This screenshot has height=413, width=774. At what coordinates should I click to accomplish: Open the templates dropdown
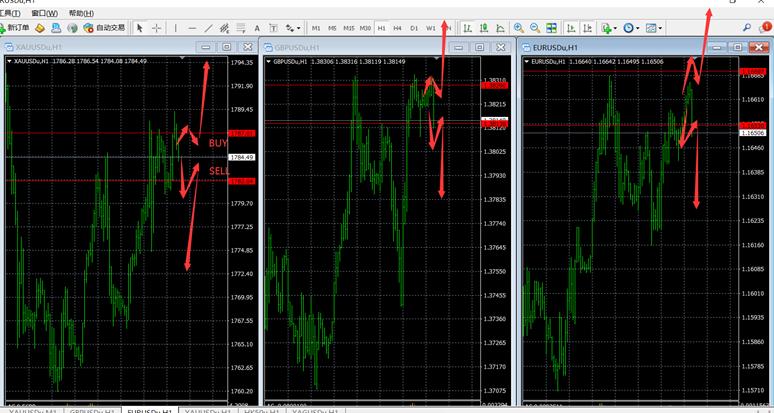(x=654, y=28)
